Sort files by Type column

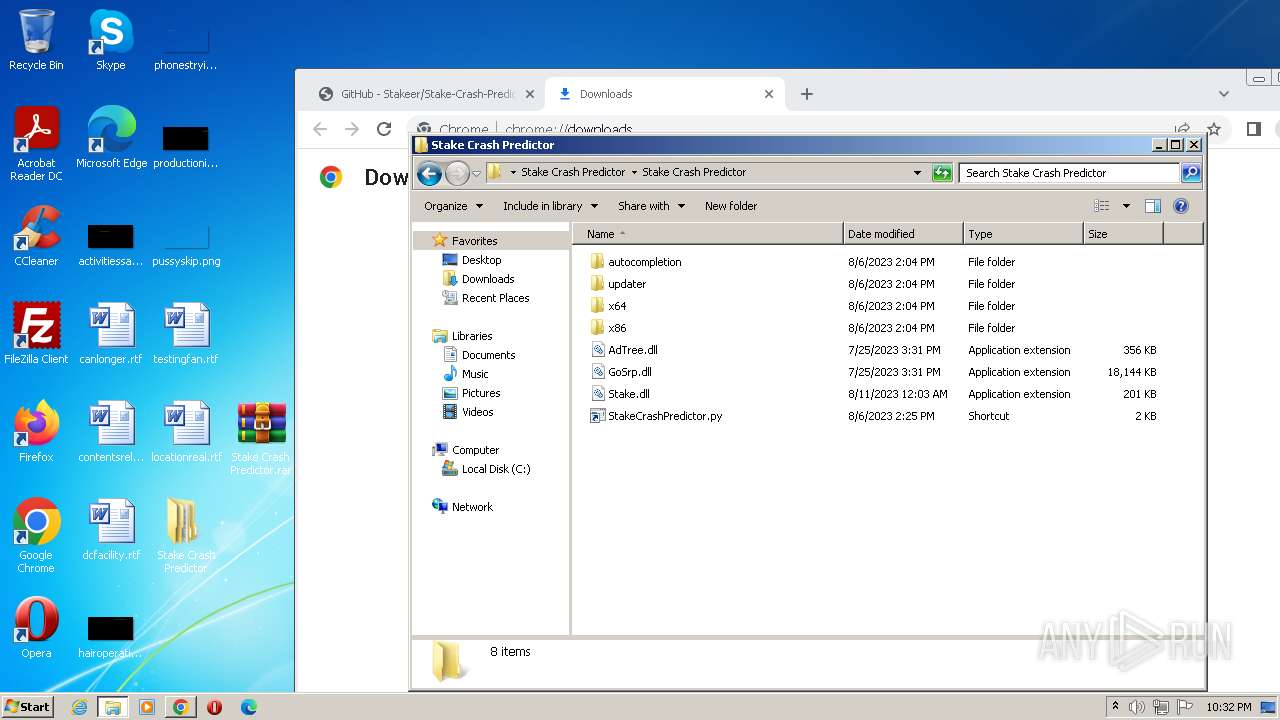pos(1023,234)
